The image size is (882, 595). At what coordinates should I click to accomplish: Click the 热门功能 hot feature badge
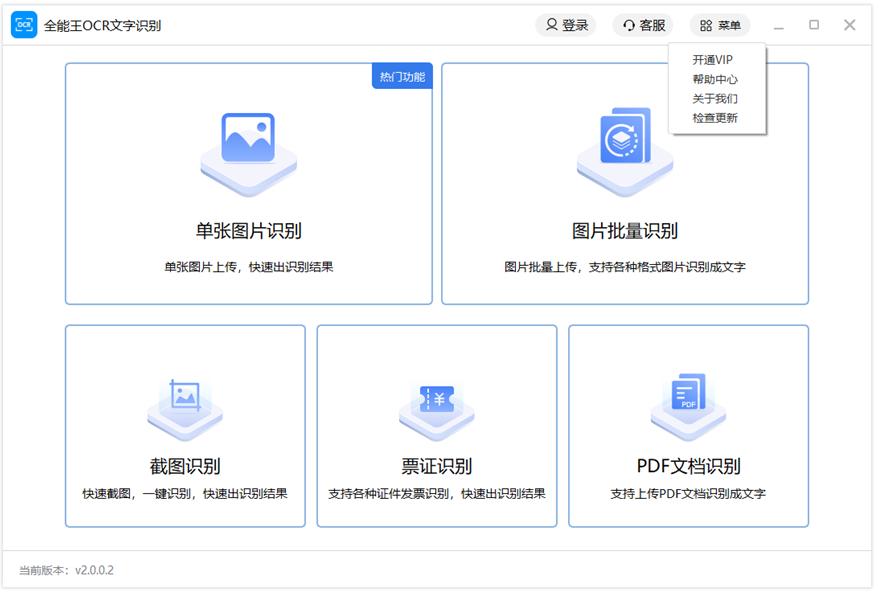pos(402,77)
